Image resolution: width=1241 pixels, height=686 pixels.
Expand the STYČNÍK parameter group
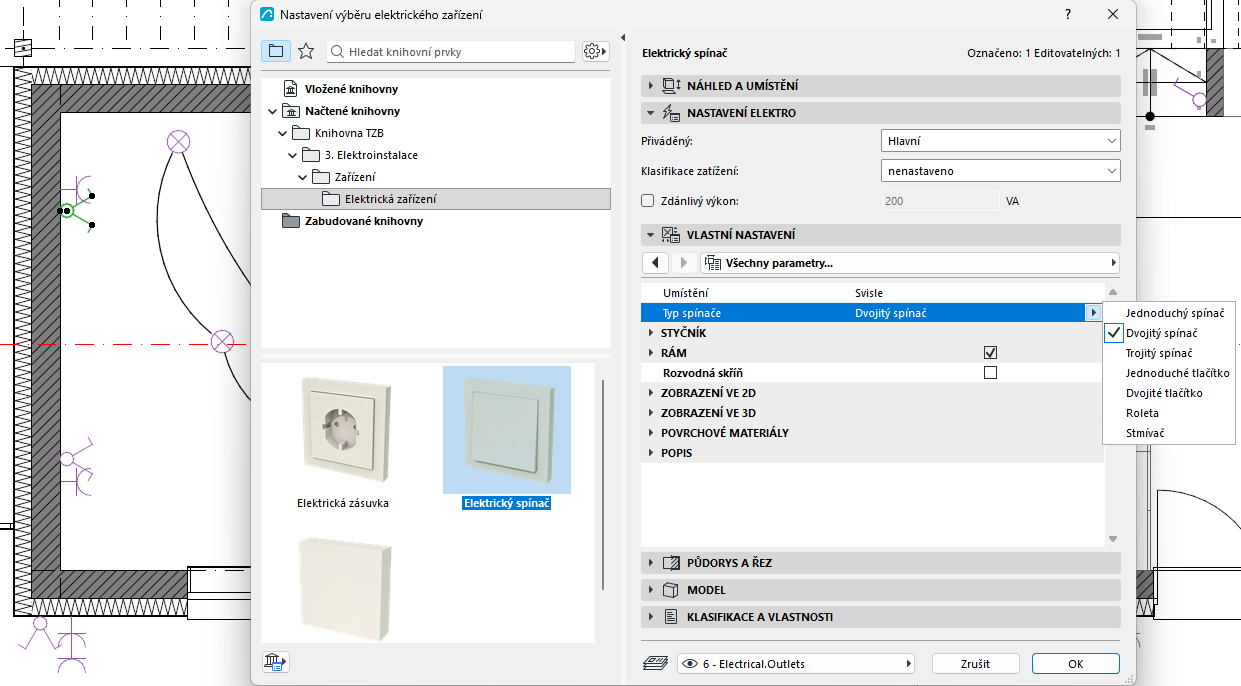click(x=651, y=333)
